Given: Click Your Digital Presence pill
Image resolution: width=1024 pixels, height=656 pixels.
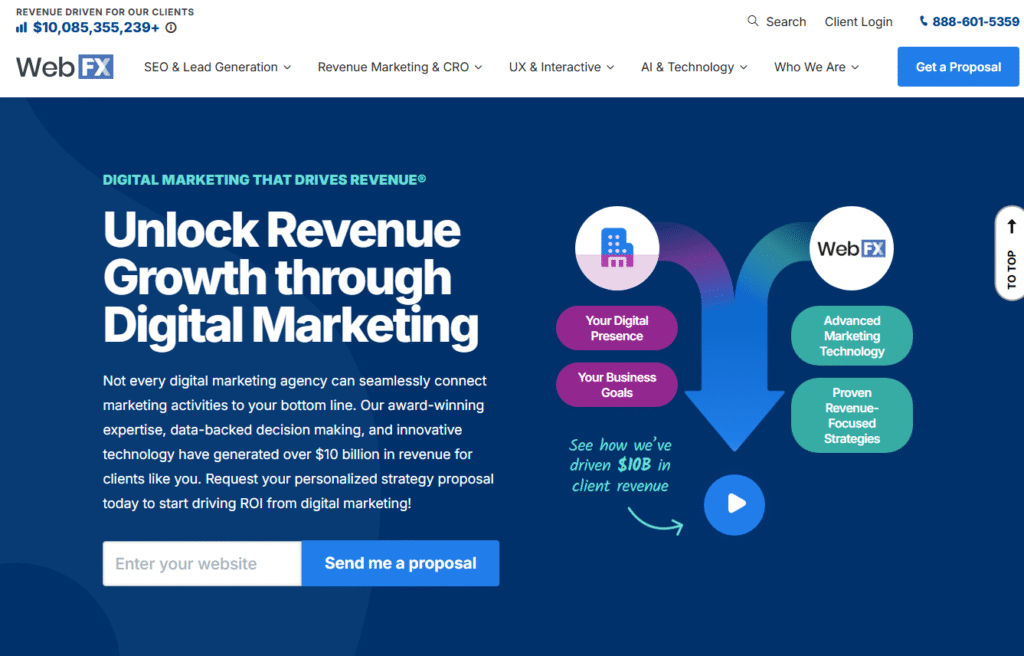Looking at the screenshot, I should click(616, 328).
